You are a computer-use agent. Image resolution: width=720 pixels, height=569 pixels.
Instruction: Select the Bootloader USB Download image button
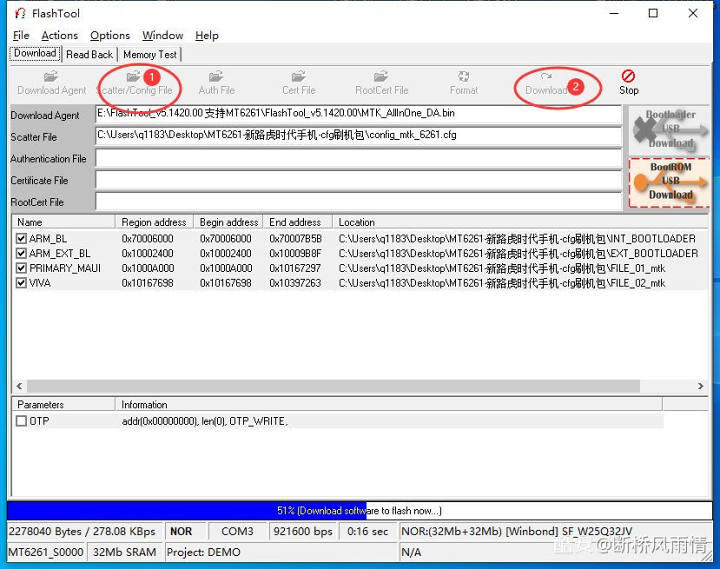(668, 129)
